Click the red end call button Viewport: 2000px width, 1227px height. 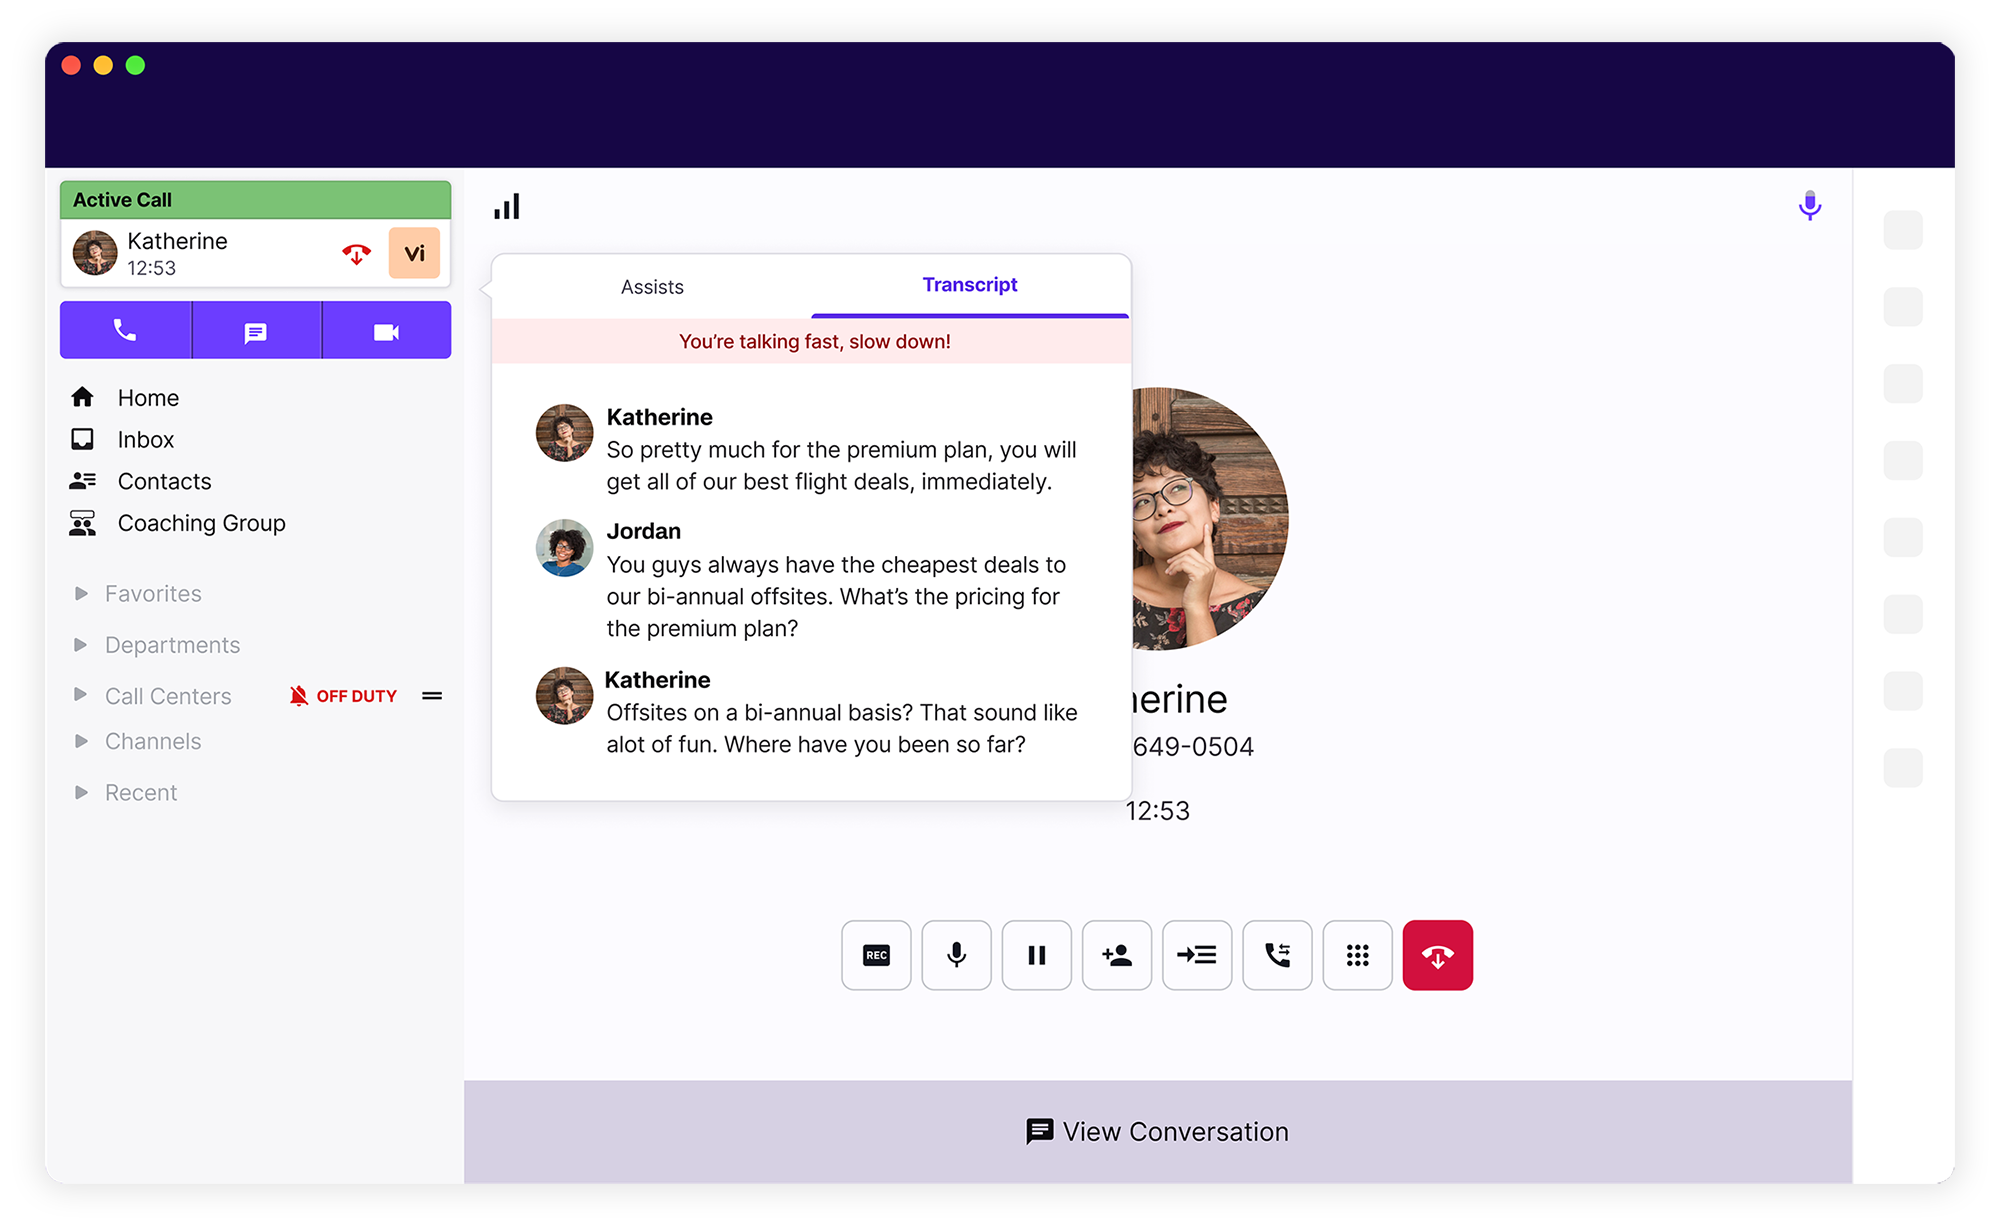click(x=1439, y=954)
